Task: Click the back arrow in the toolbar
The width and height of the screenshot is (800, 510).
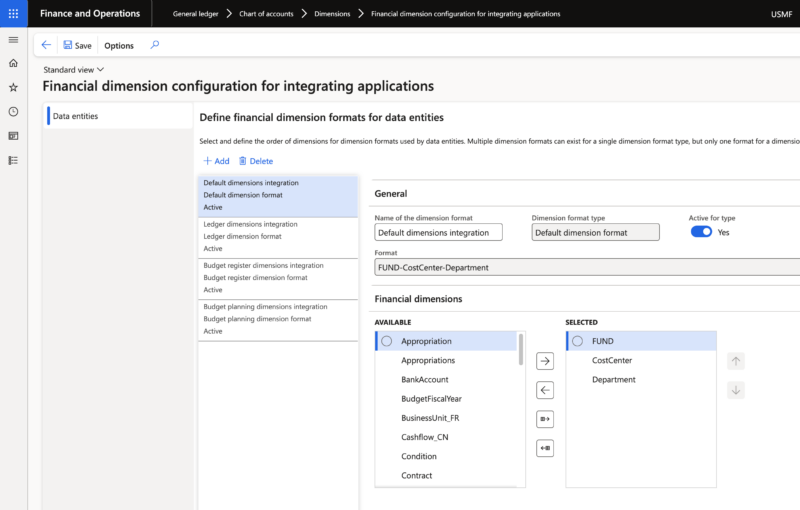Action: click(46, 45)
